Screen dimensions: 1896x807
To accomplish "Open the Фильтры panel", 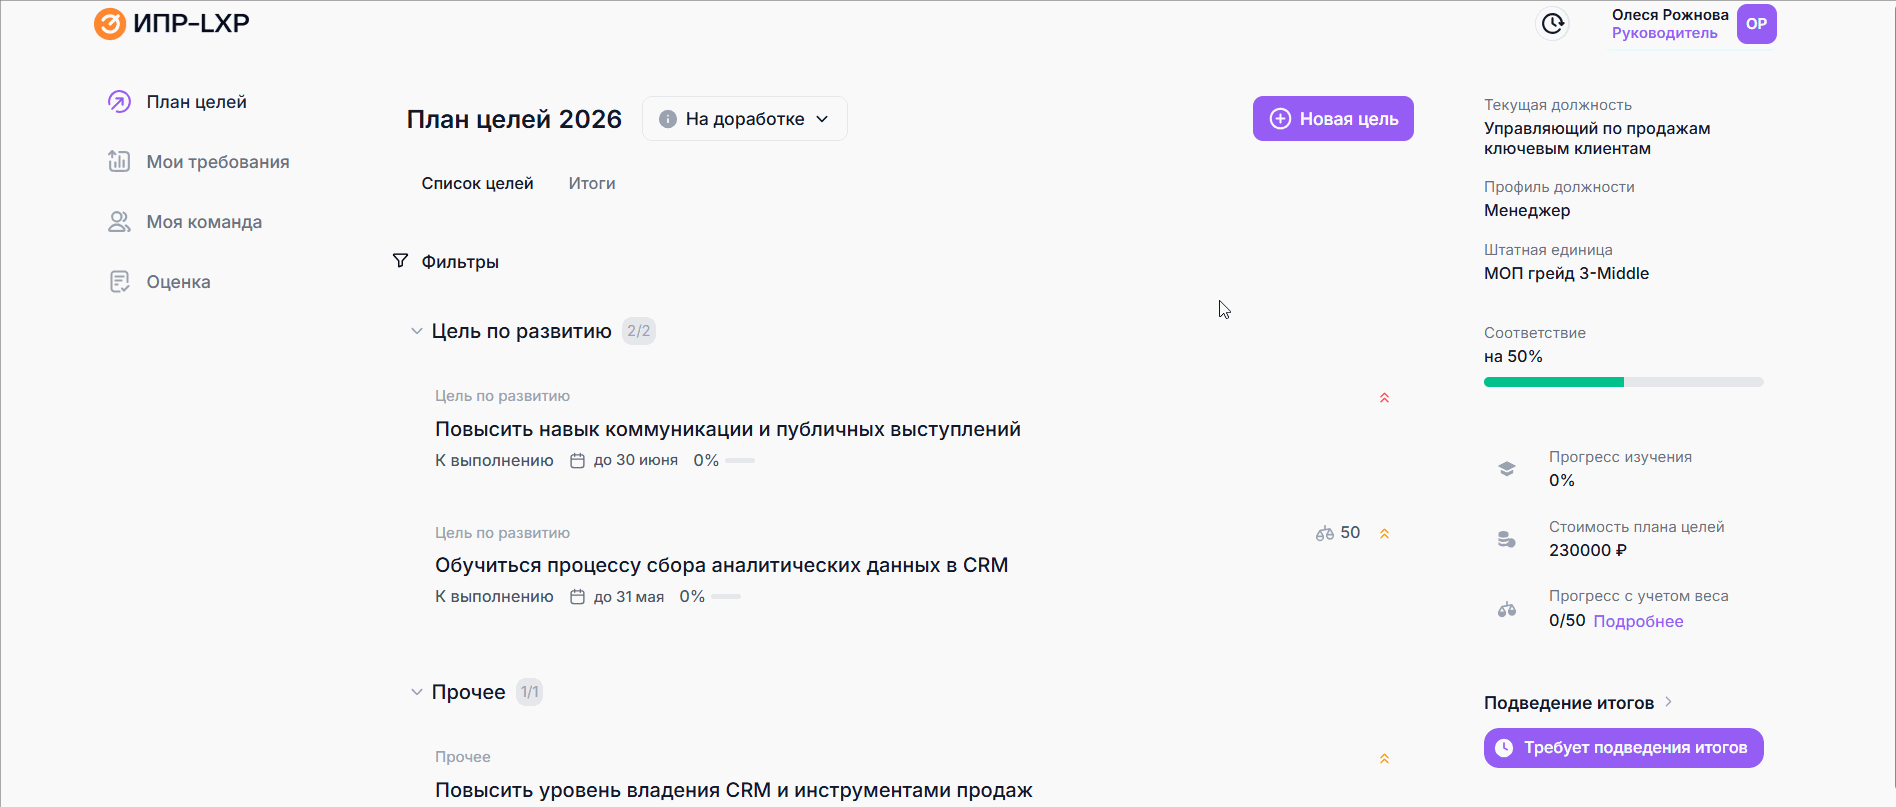I will coord(460,262).
